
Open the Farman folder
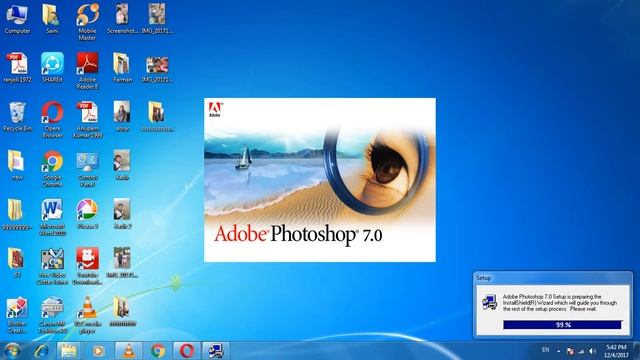(x=122, y=68)
